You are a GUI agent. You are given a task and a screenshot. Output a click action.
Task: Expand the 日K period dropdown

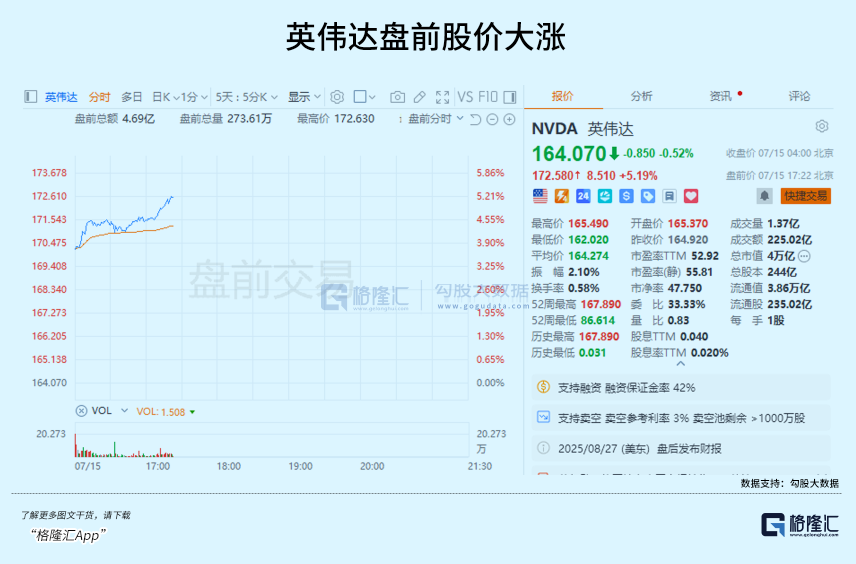click(x=165, y=97)
